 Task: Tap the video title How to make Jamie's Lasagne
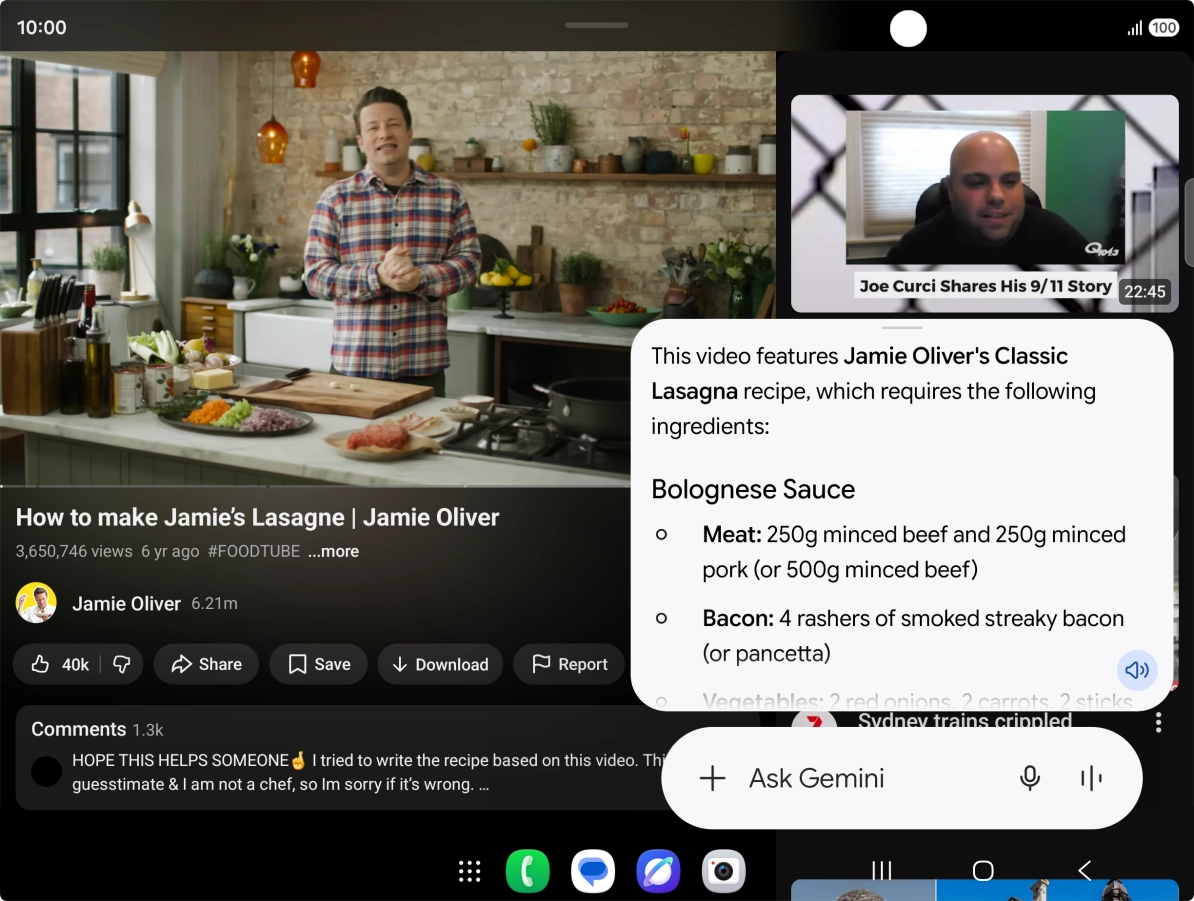(257, 518)
